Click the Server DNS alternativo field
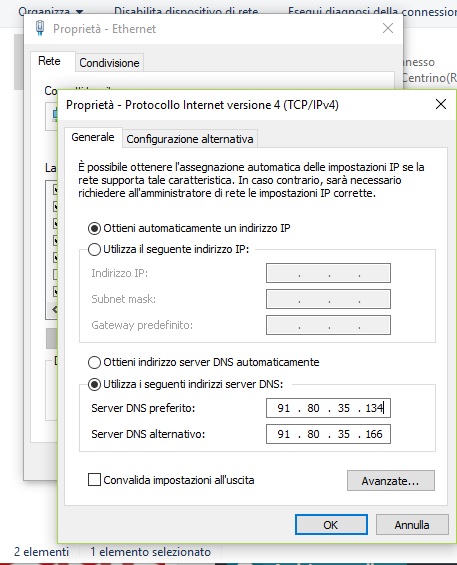This screenshot has width=457, height=565. pyautogui.click(x=328, y=434)
